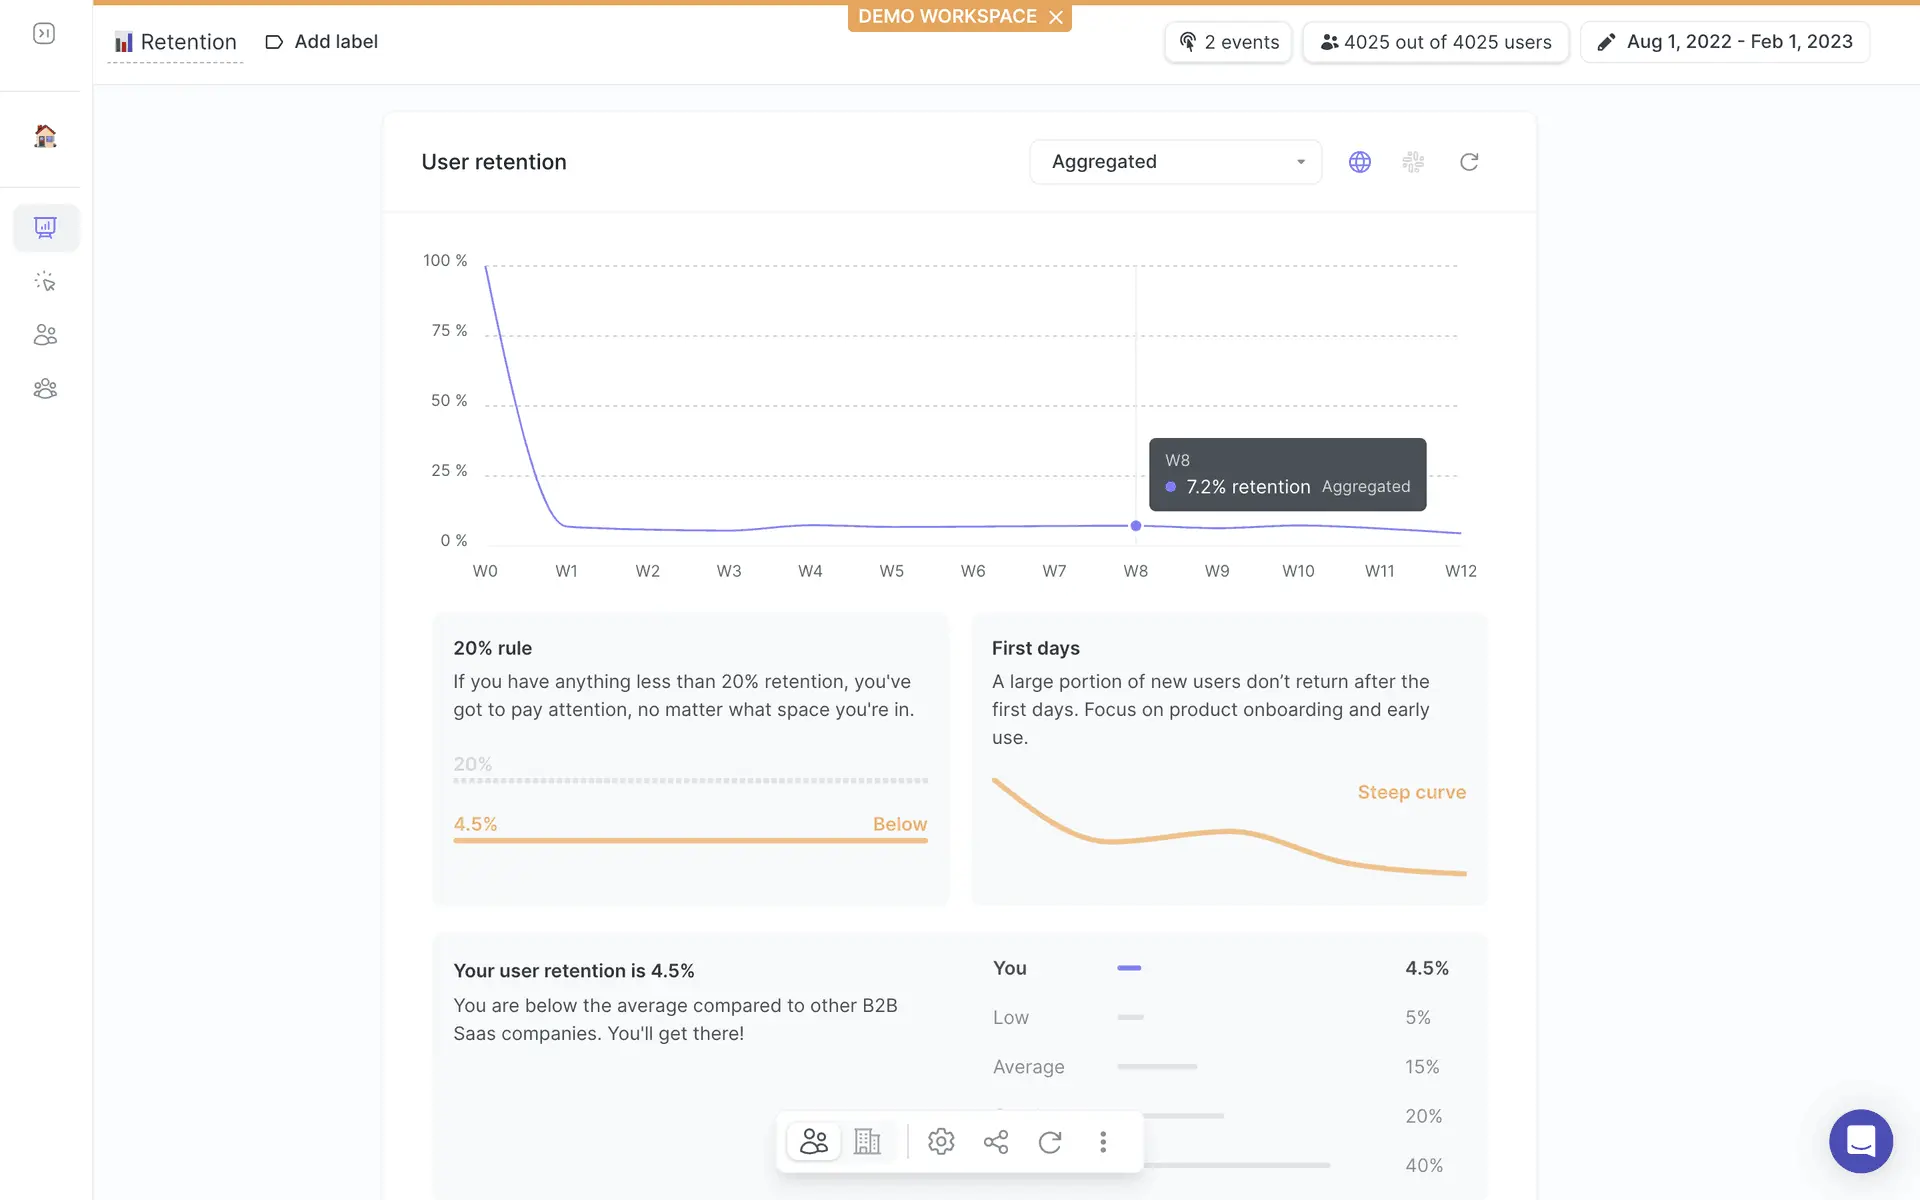1920x1200 pixels.
Task: Toggle users view in bottom toolbar
Action: pos(813,1142)
